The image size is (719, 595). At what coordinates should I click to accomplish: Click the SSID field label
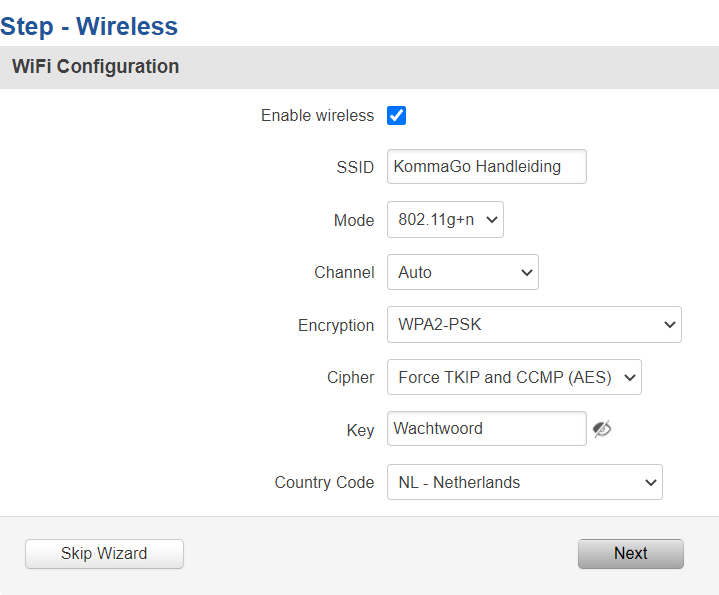pos(355,167)
